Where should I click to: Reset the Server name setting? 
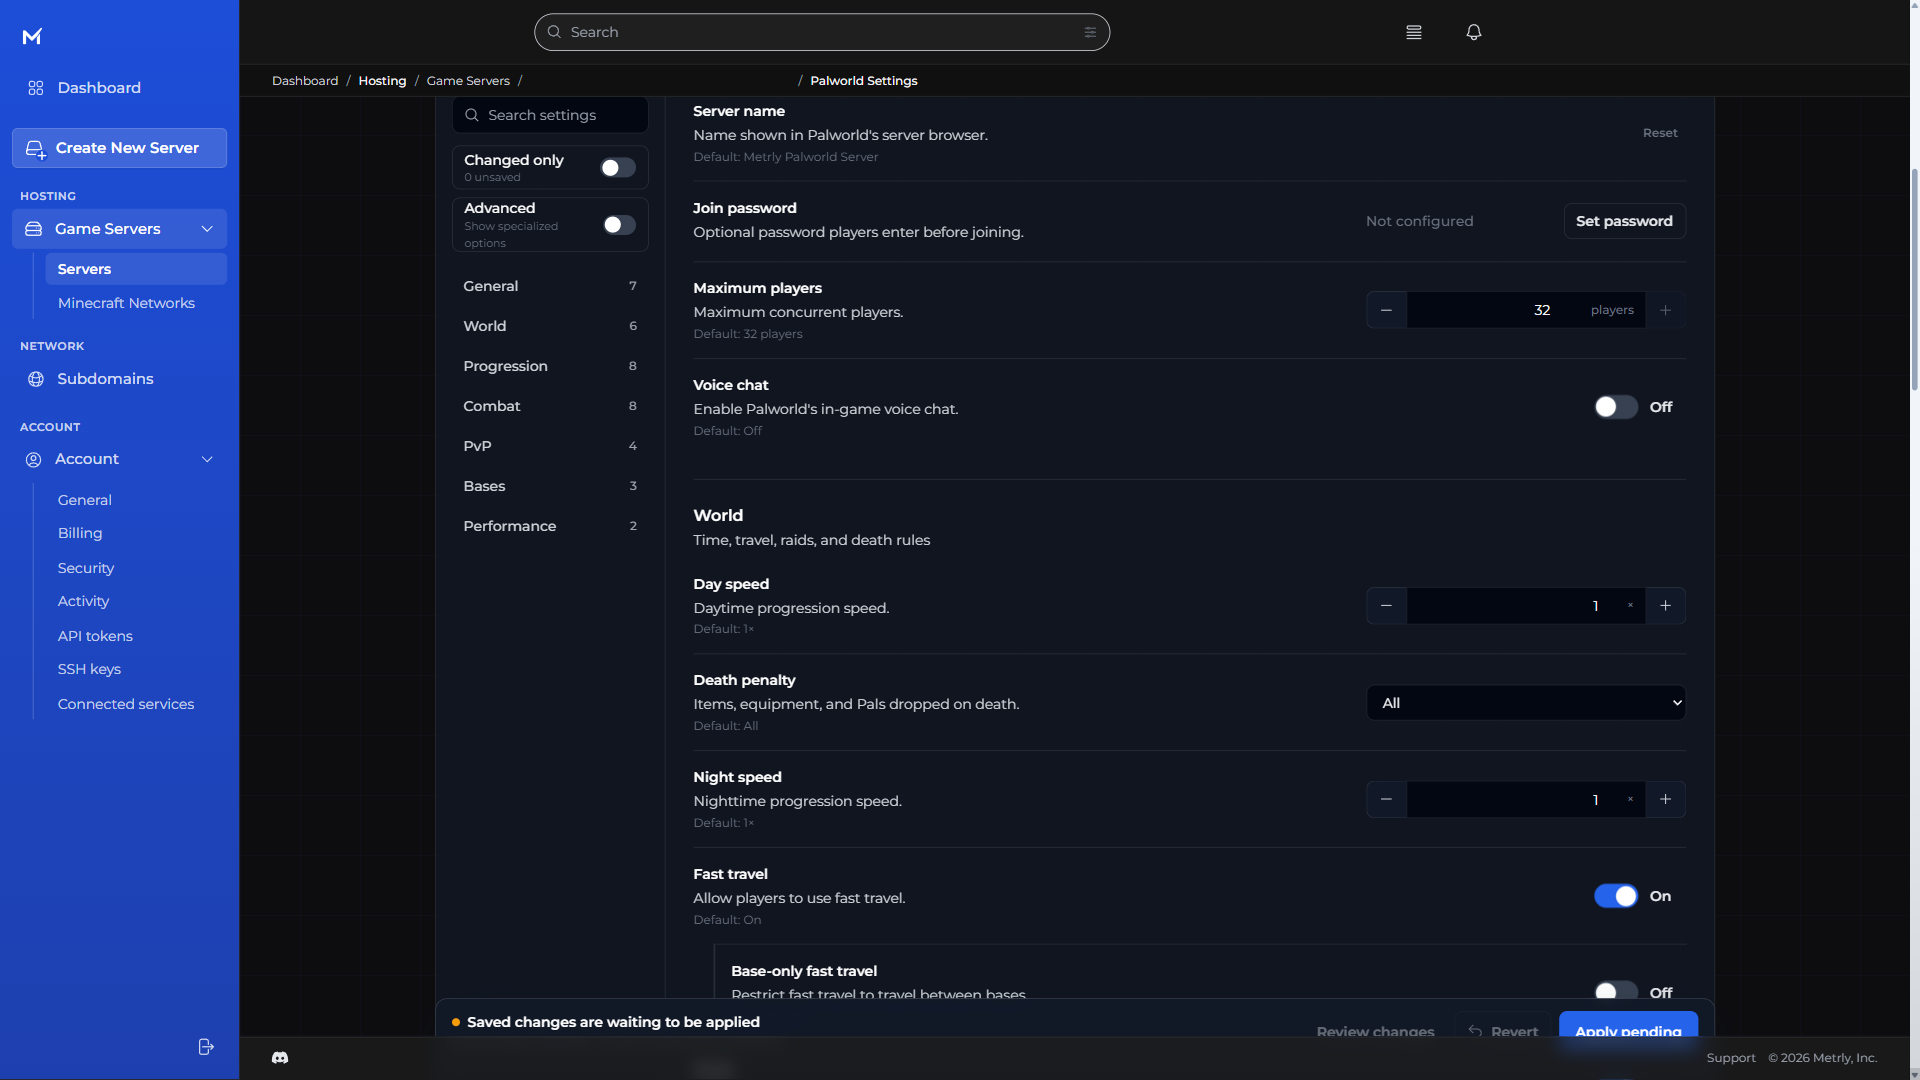tap(1660, 133)
